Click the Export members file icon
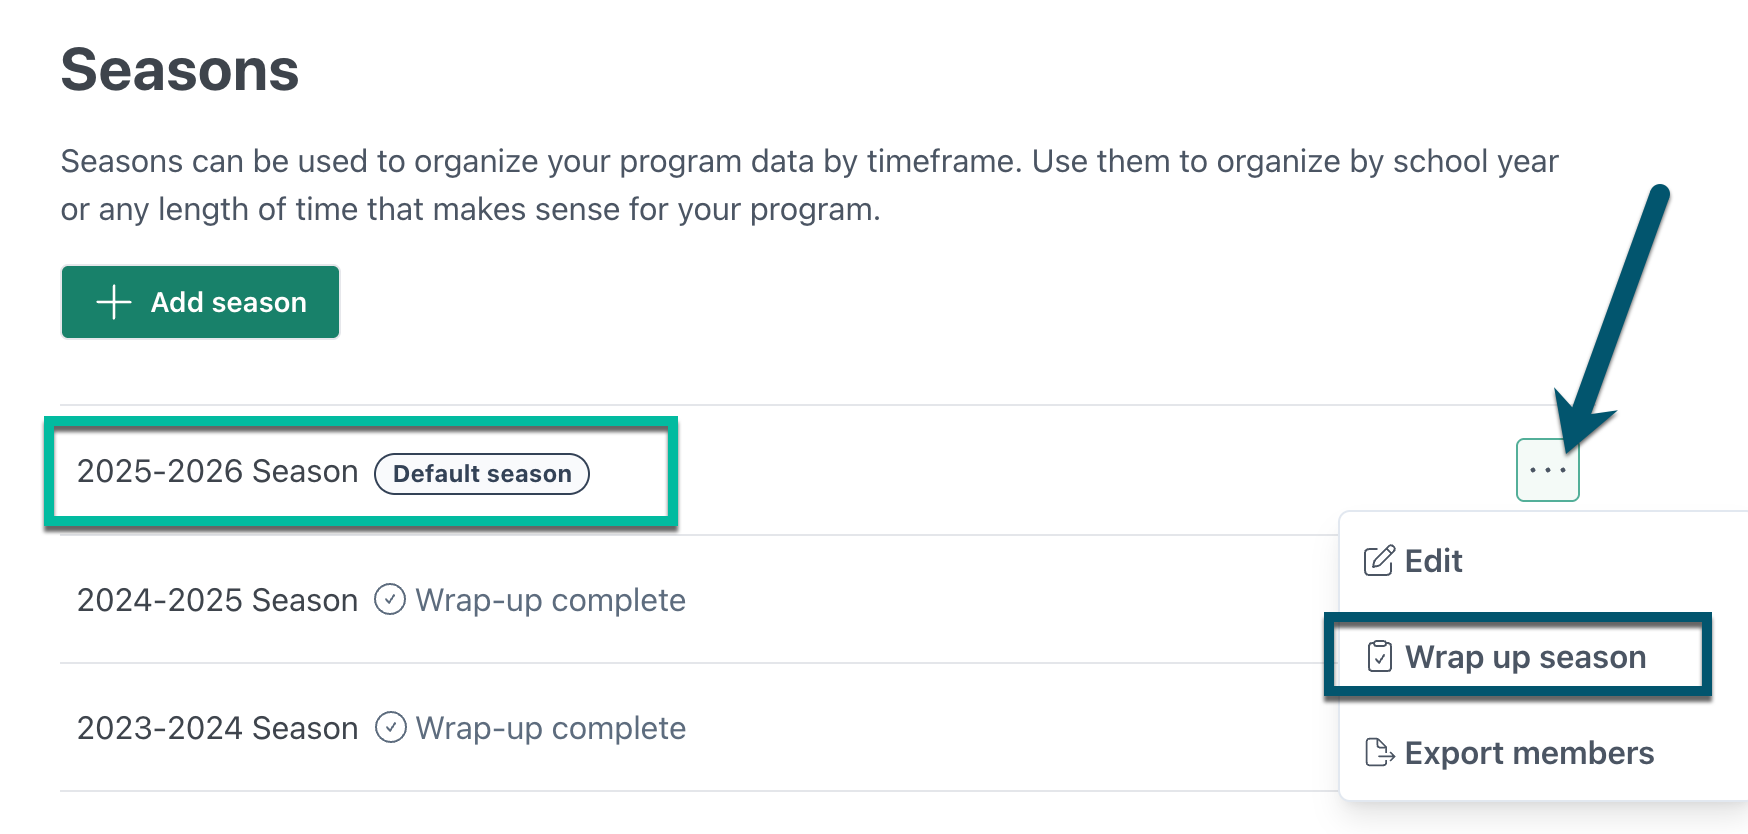 [1379, 753]
